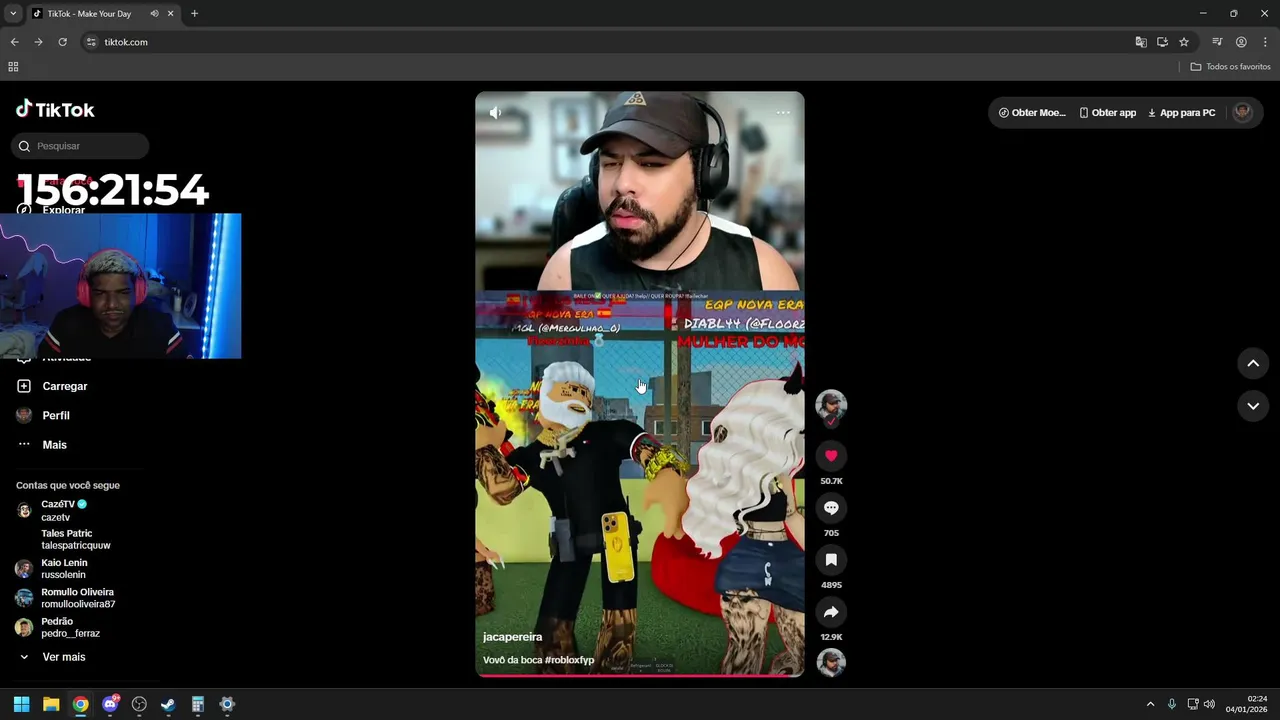
Task: Show hidden system tray icons
Action: click(x=1150, y=704)
